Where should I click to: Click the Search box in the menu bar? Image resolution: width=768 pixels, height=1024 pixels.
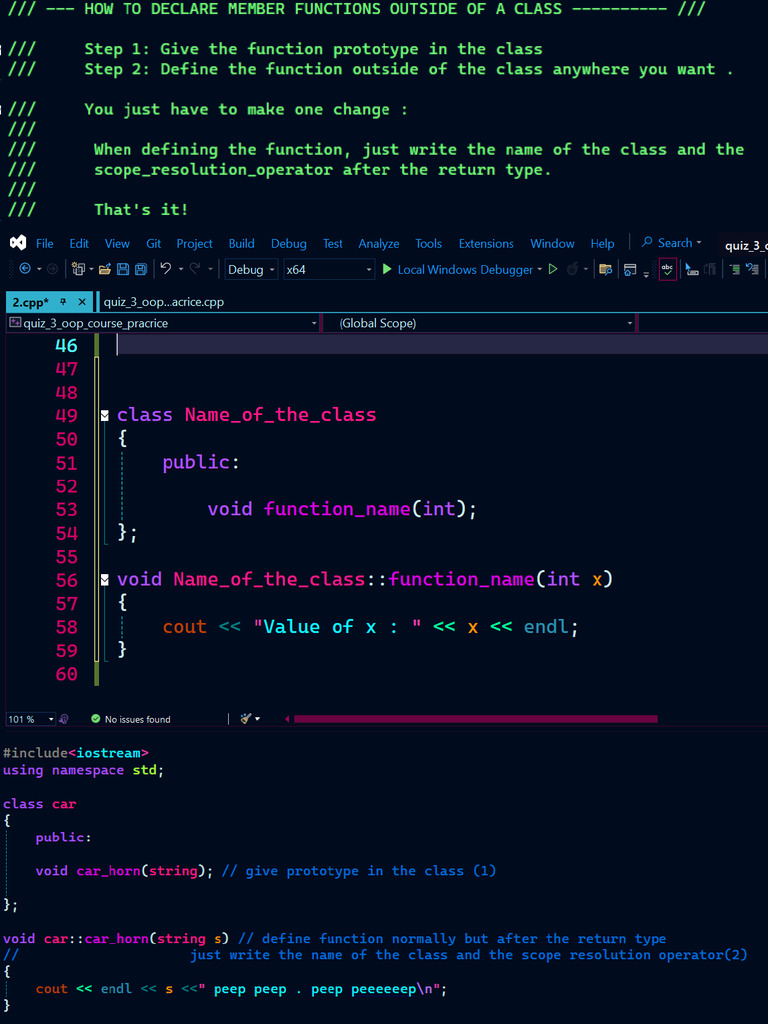671,242
